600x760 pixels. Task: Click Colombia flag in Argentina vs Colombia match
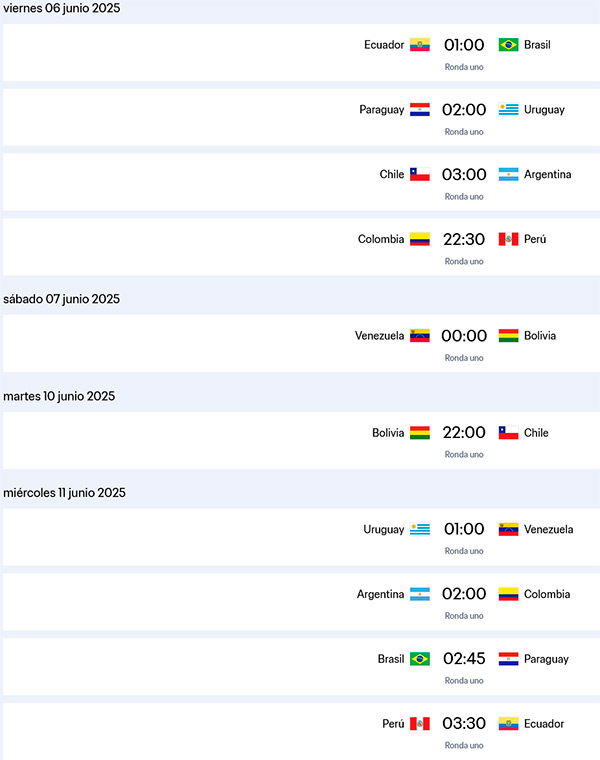coord(508,594)
